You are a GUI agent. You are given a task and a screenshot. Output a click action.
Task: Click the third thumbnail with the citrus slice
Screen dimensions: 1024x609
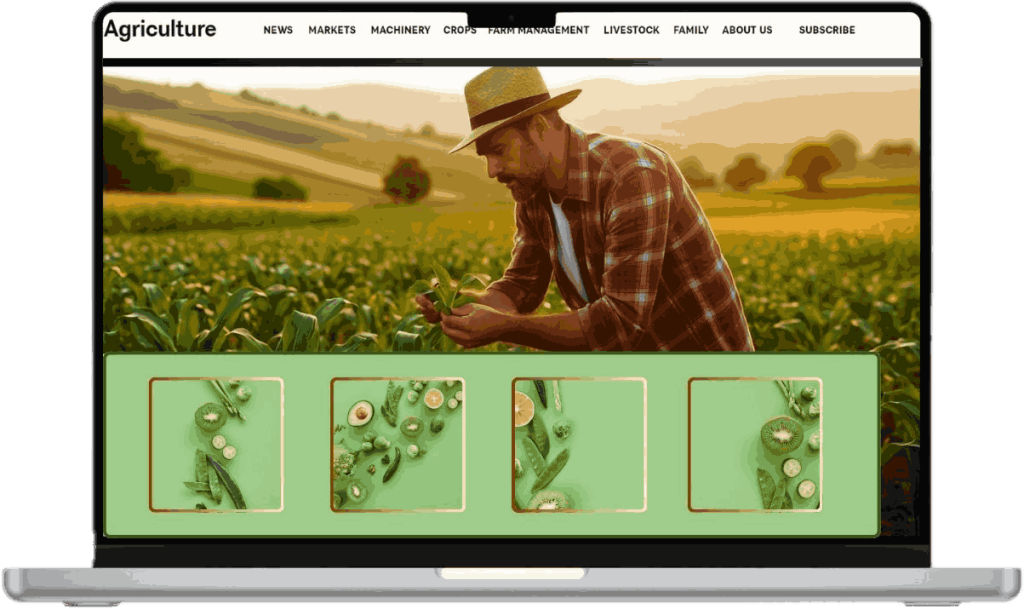coord(579,444)
